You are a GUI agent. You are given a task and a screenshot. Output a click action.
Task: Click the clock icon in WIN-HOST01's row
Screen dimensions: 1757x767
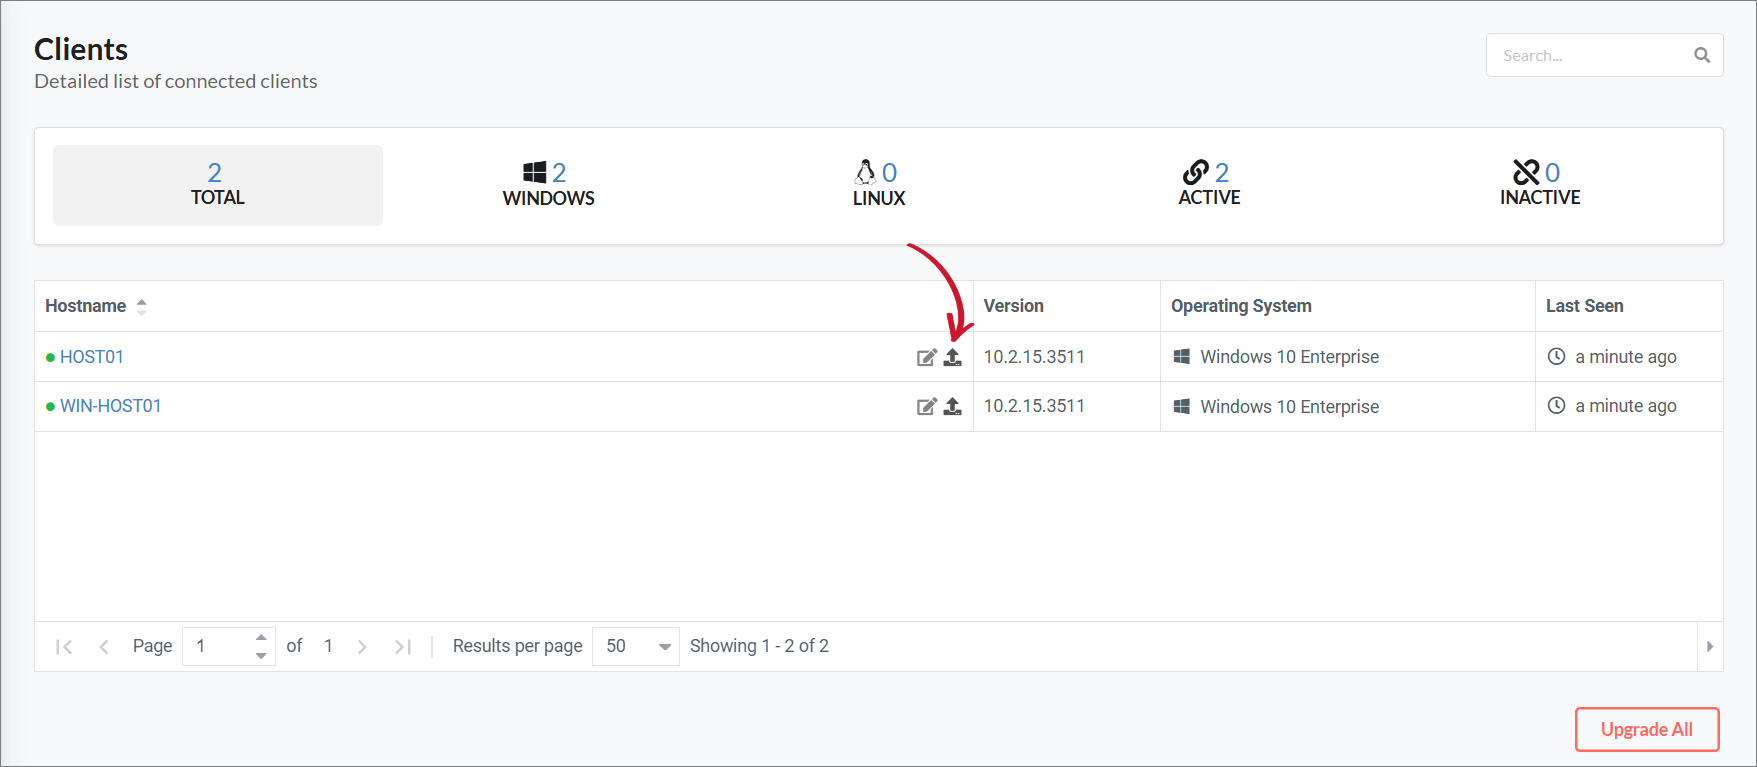pyautogui.click(x=1556, y=405)
